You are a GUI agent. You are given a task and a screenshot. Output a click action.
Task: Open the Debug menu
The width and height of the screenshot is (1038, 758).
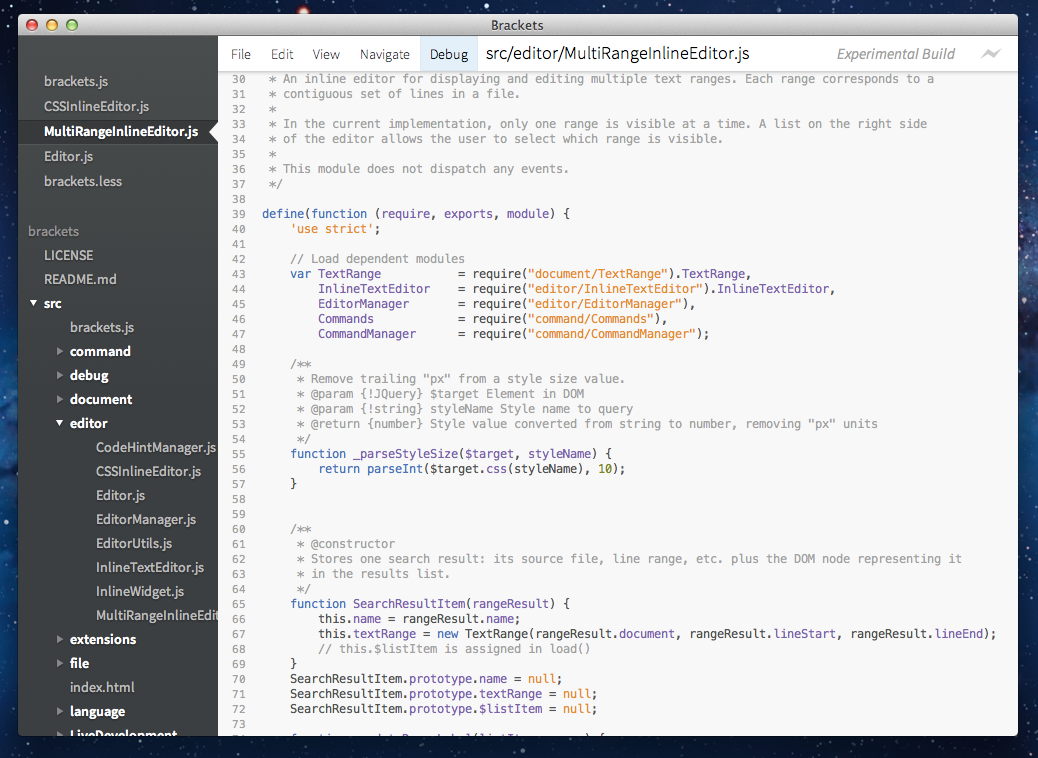pyautogui.click(x=449, y=54)
